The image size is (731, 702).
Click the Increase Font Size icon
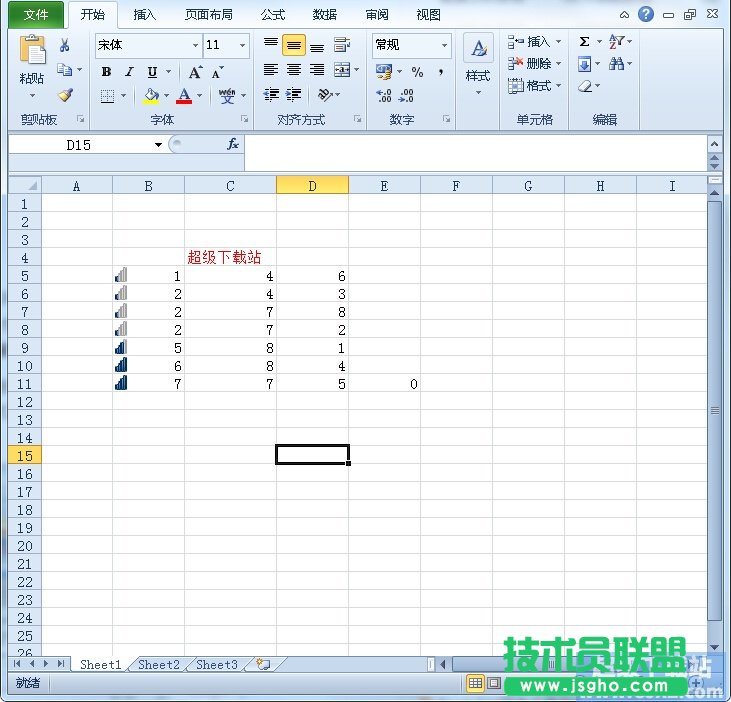(x=195, y=72)
